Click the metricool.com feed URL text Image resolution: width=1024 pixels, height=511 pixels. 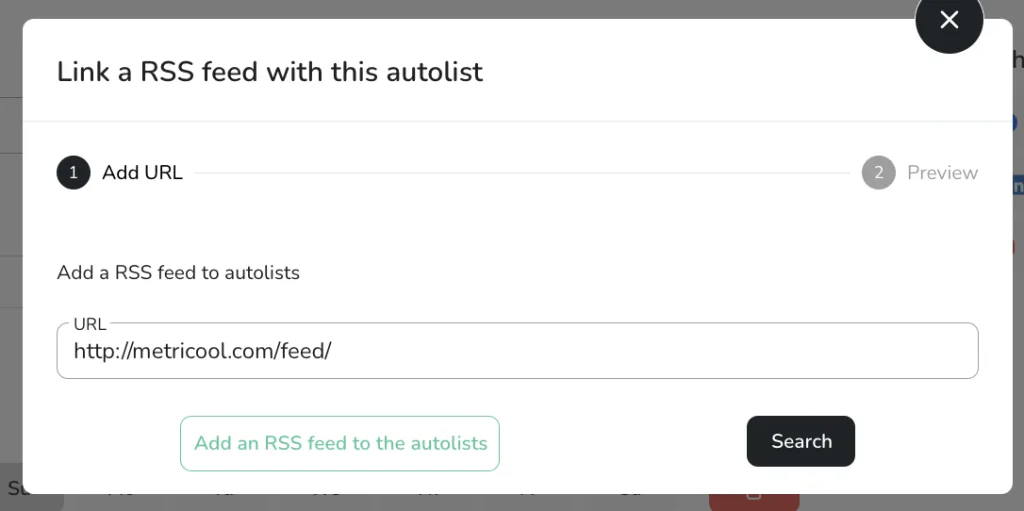[x=202, y=351]
